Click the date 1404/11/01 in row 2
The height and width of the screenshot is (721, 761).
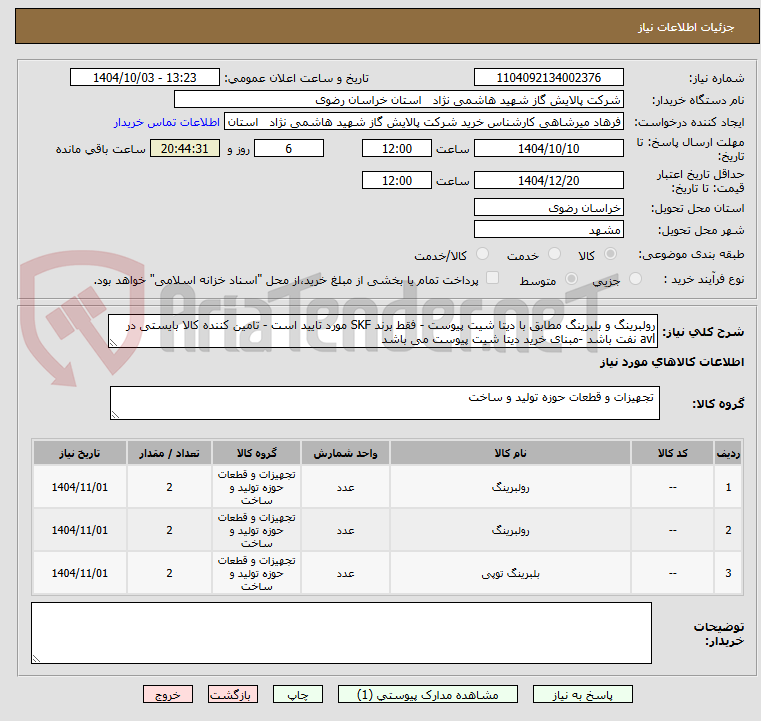tap(80, 530)
